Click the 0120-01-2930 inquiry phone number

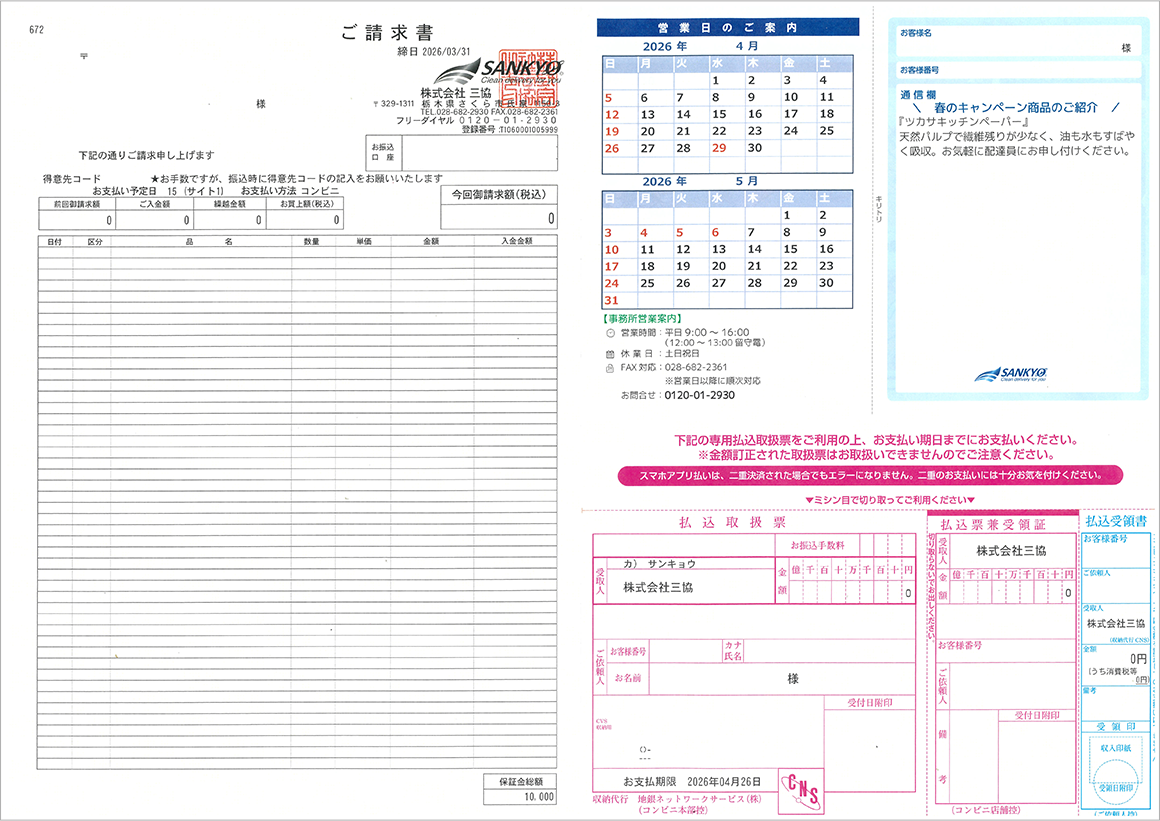click(x=699, y=396)
